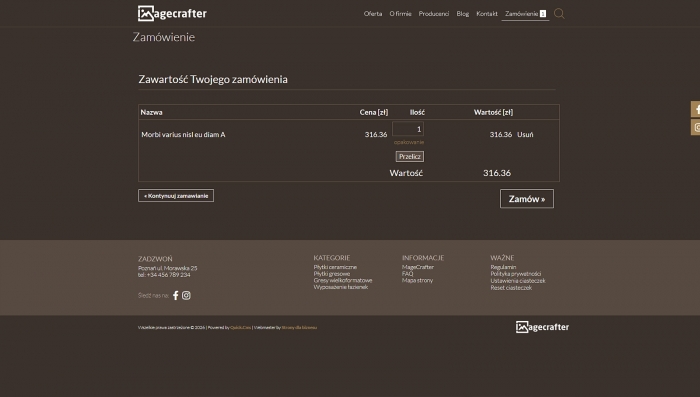Image resolution: width=700 pixels, height=397 pixels.
Task: Open the Quick.Cms powered-by link
Action: pos(241,327)
